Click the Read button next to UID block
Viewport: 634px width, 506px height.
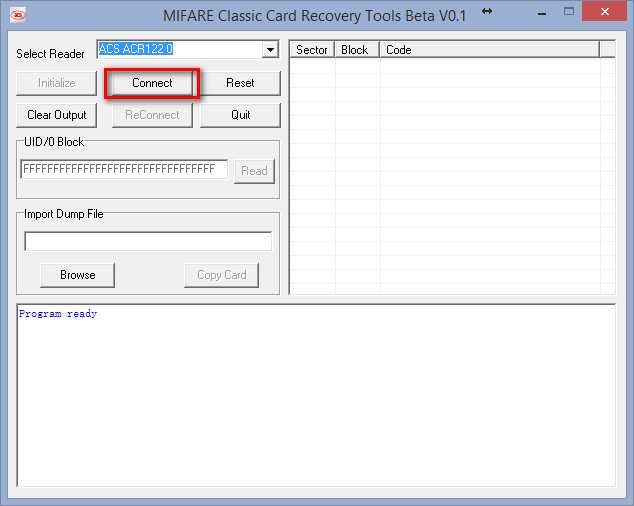254,171
